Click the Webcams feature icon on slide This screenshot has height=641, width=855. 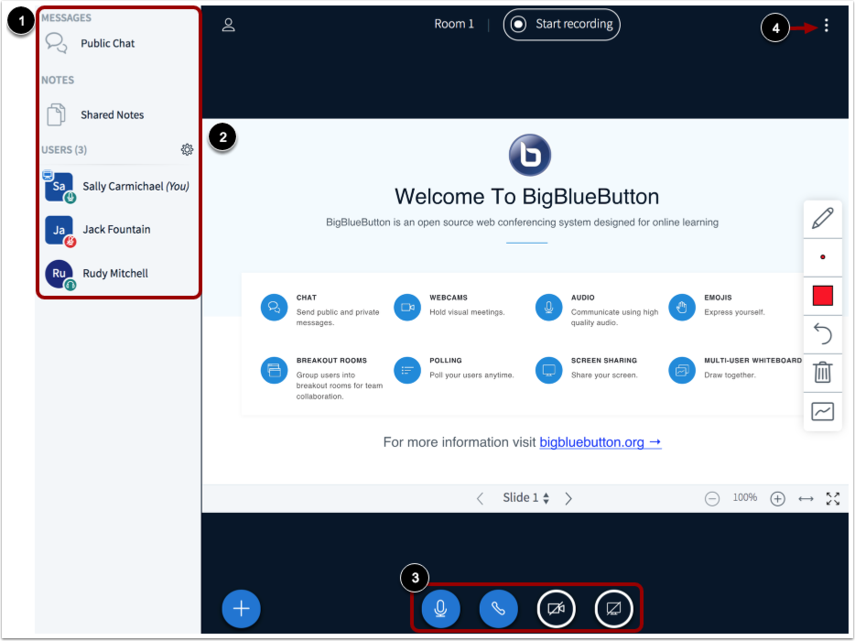pos(407,307)
